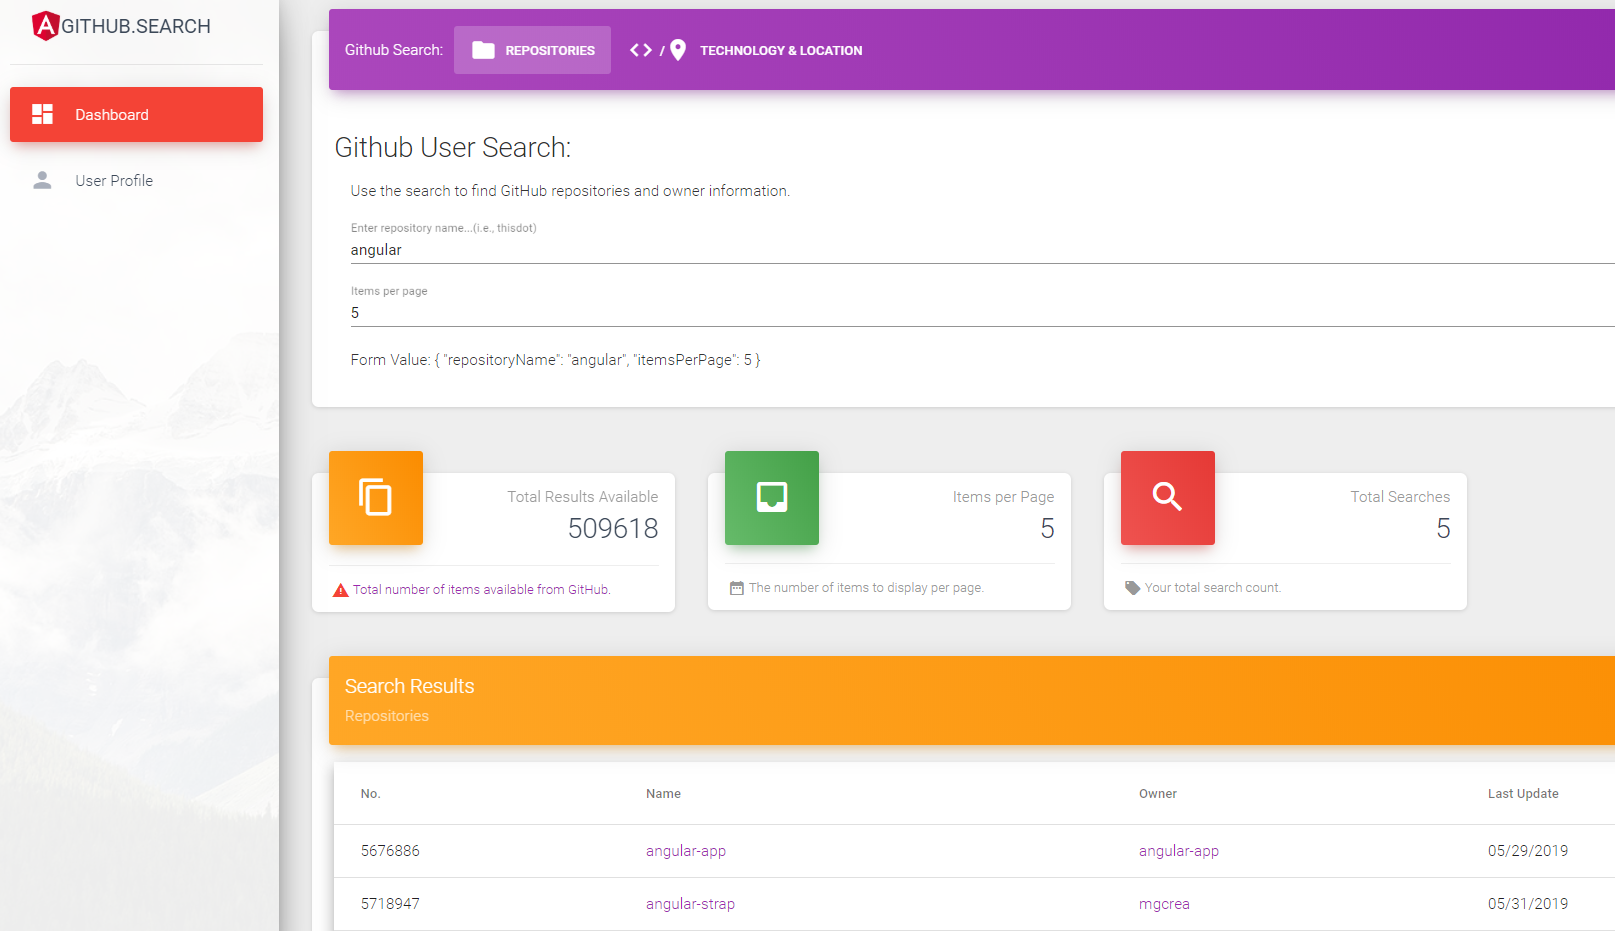Open the angular-strap repository link
The width and height of the screenshot is (1615, 931).
point(690,904)
